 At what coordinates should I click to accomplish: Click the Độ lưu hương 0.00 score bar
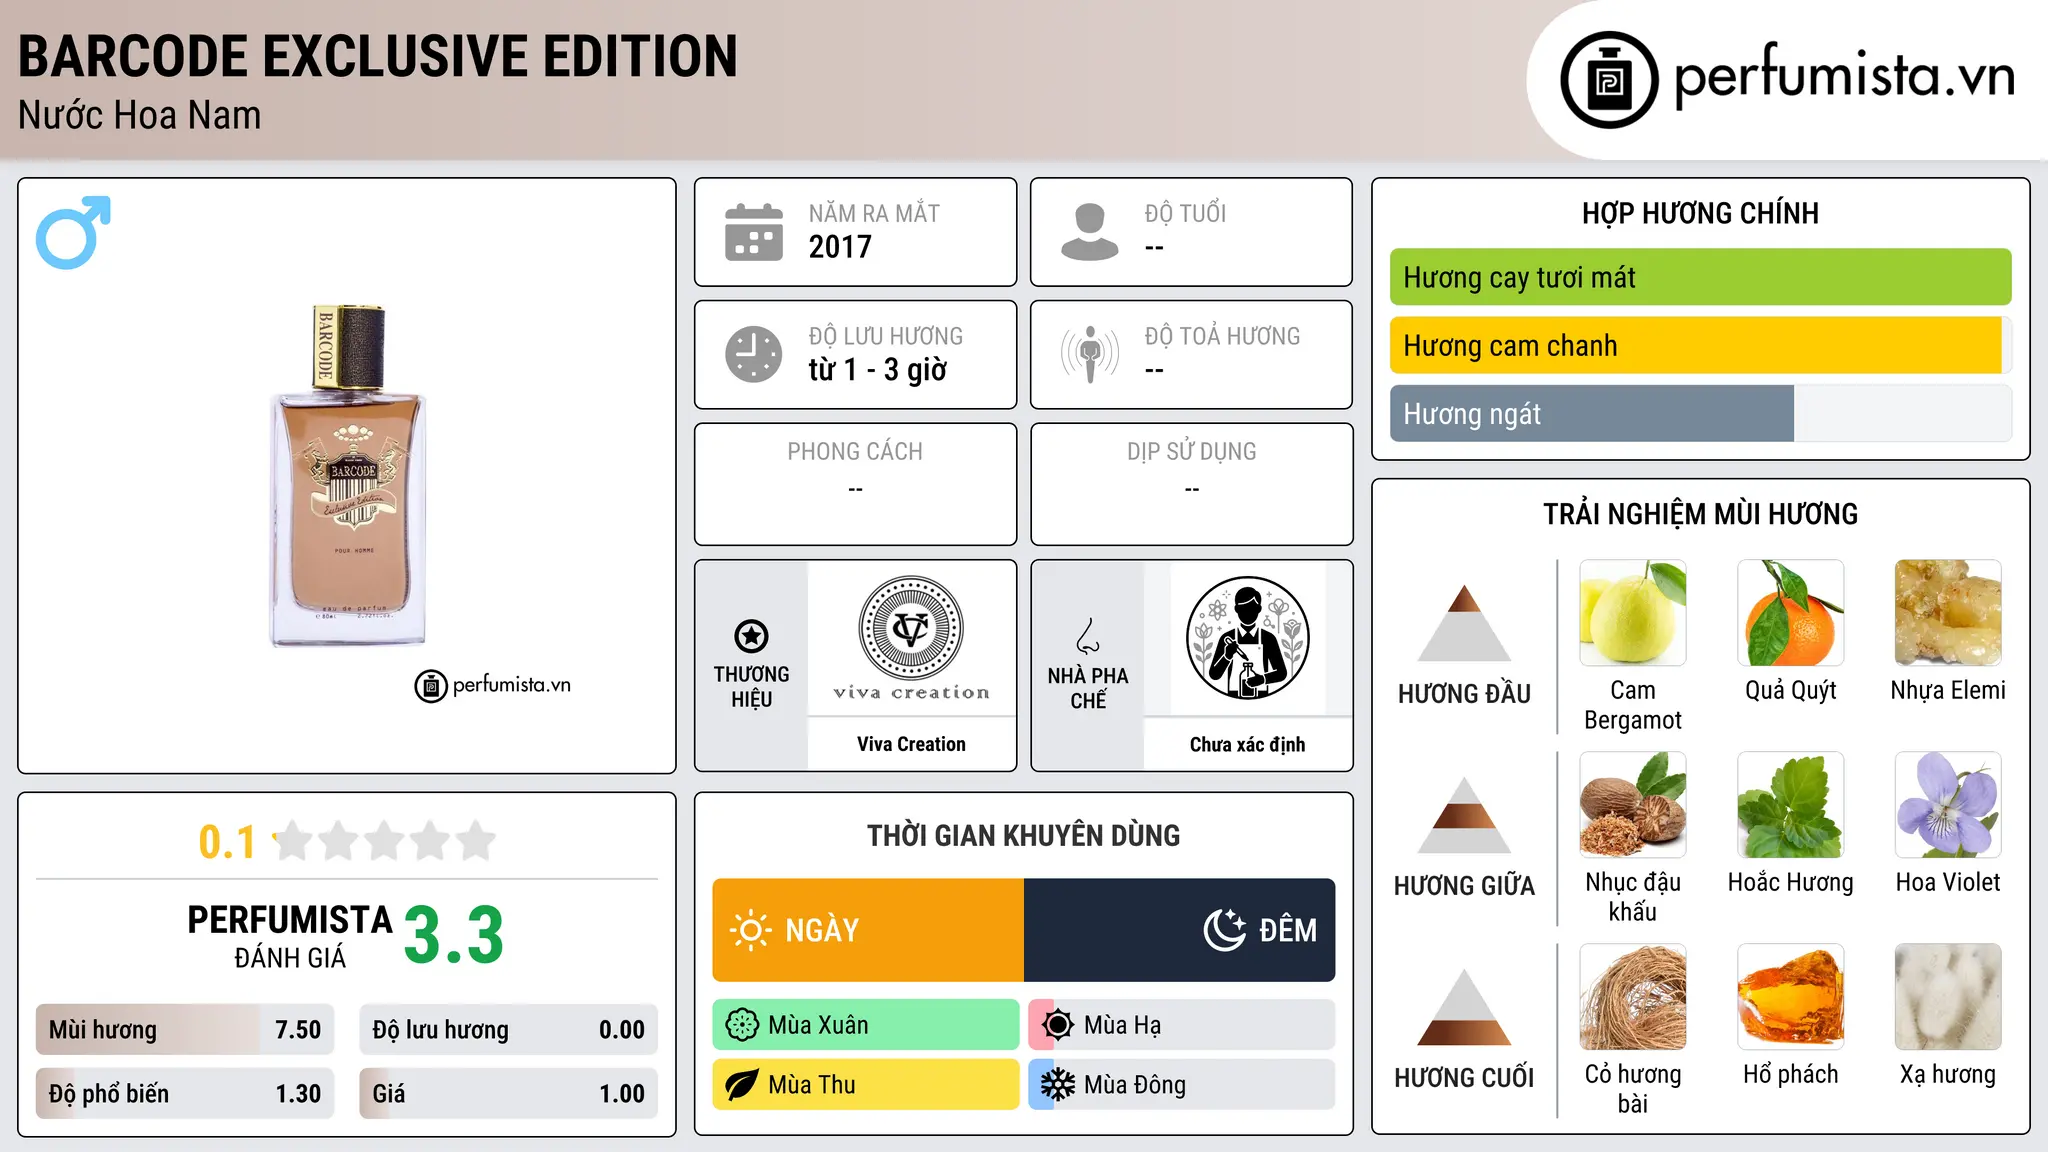(509, 1030)
